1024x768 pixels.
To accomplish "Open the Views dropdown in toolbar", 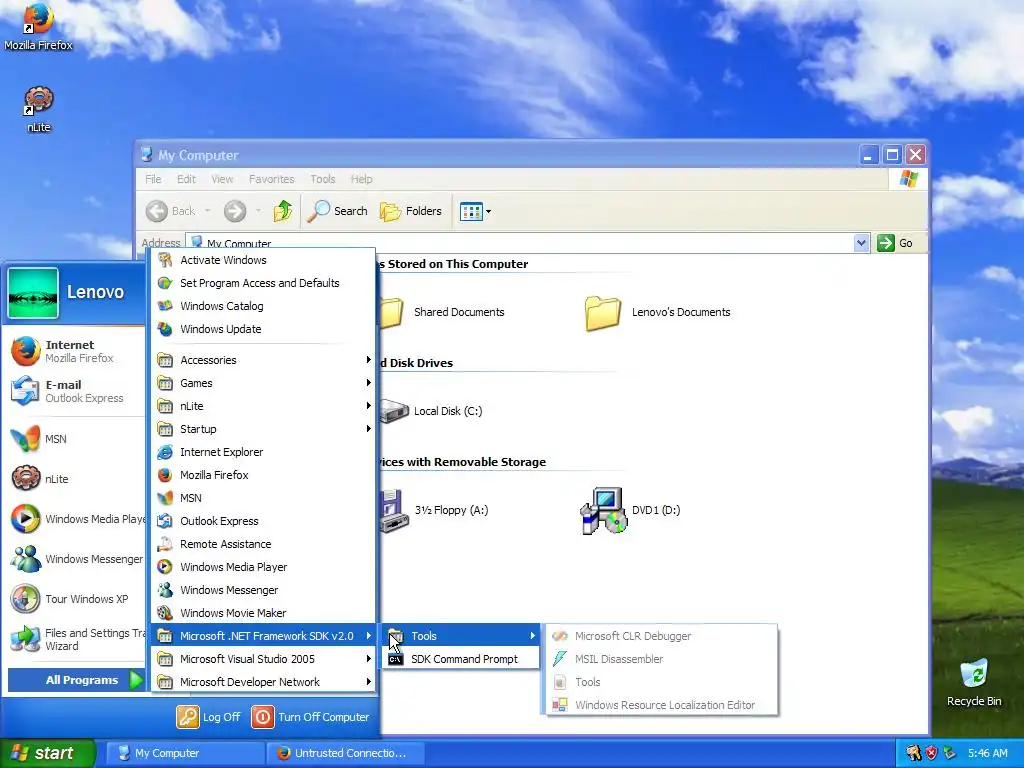I will [475, 211].
